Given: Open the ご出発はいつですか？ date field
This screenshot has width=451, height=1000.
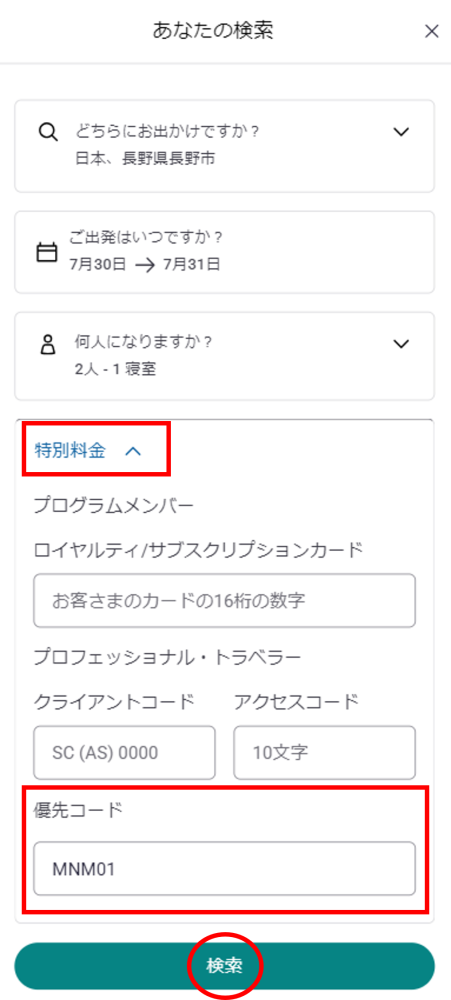Looking at the screenshot, I should (x=225, y=252).
